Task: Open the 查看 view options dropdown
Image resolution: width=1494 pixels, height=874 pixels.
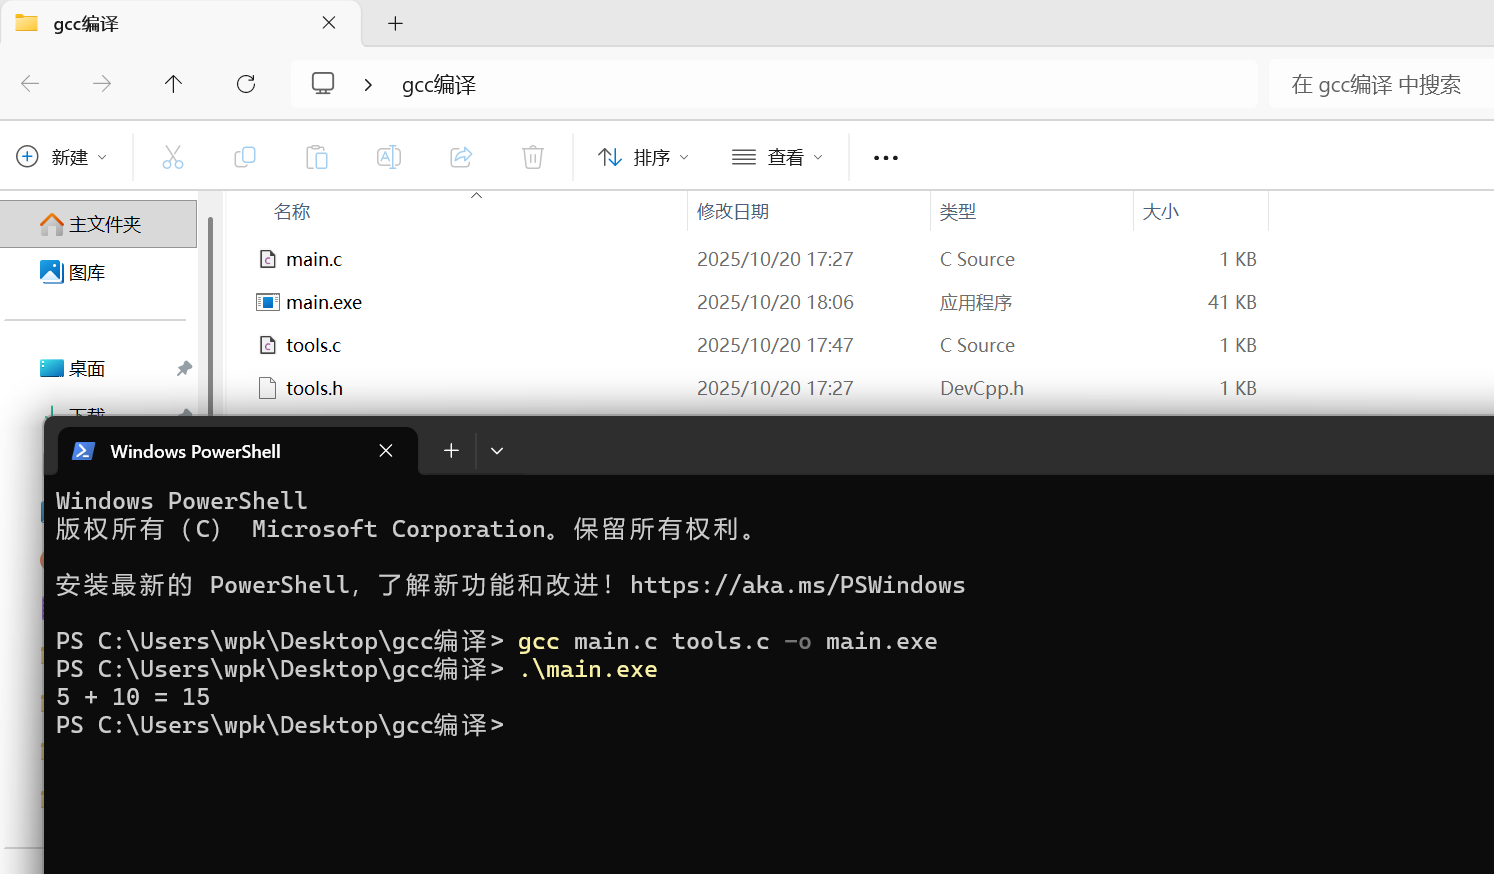Action: coord(777,157)
